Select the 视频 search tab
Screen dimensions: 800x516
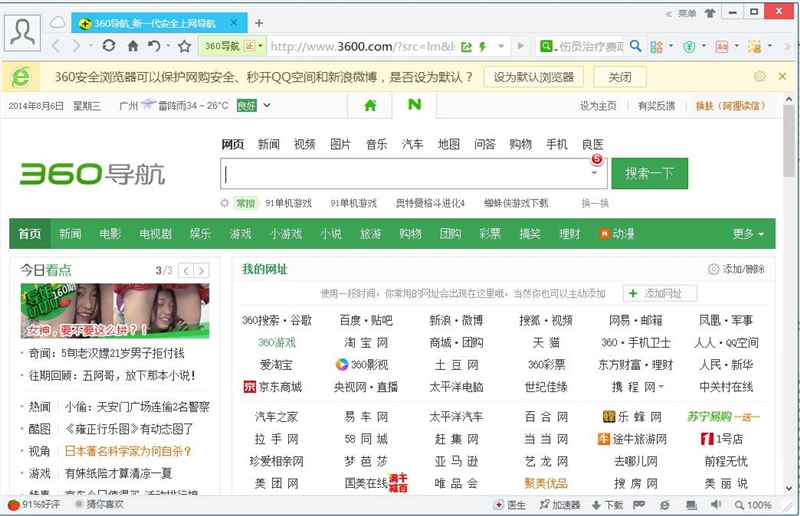[305, 144]
